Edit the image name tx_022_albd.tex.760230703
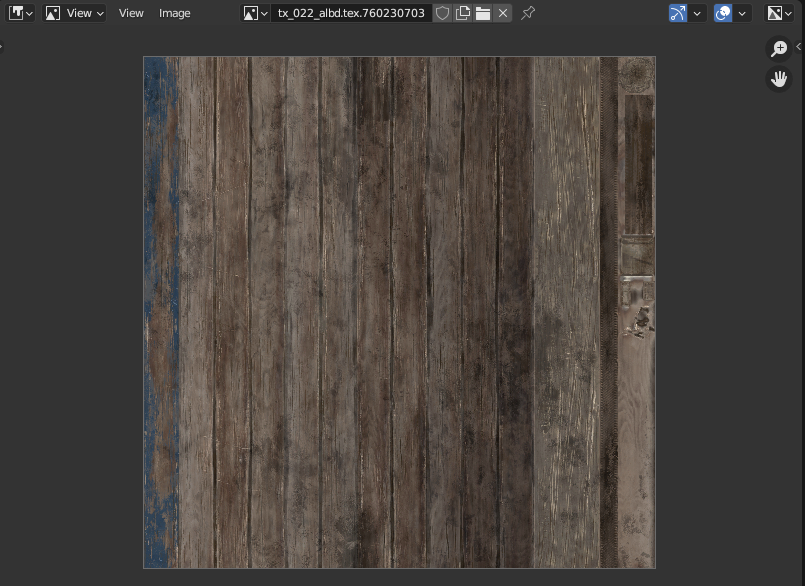This screenshot has width=805, height=586. click(351, 13)
